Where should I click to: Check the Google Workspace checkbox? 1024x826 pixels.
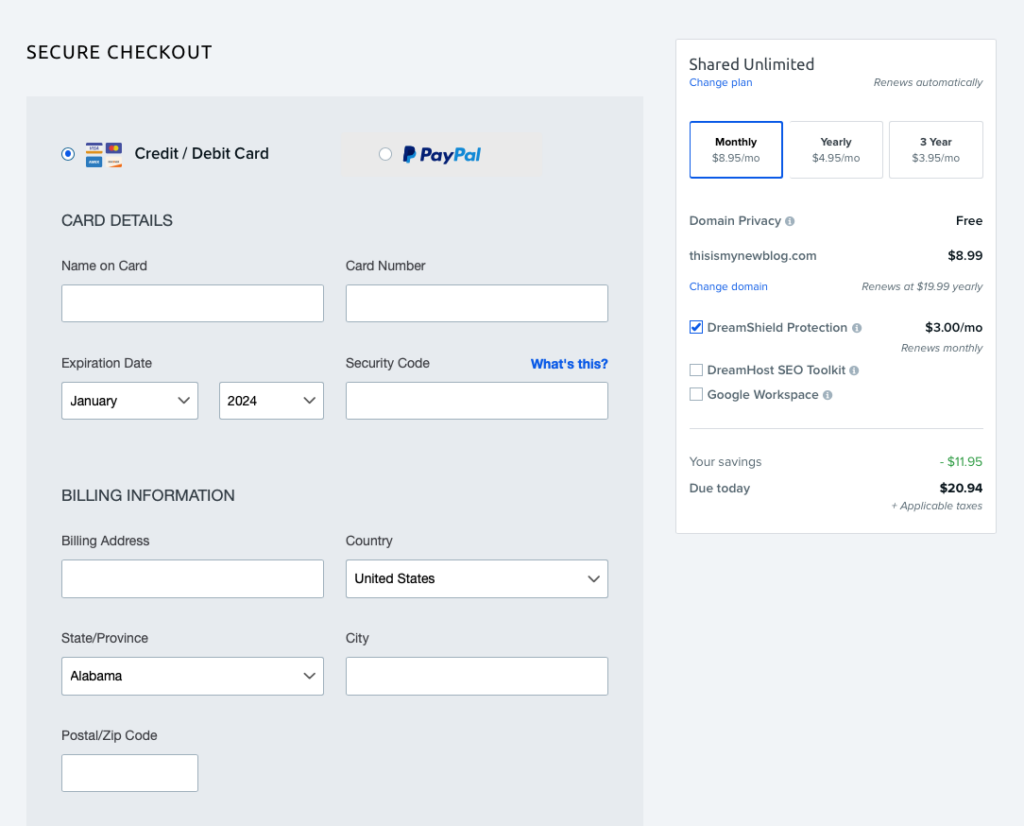(x=696, y=395)
